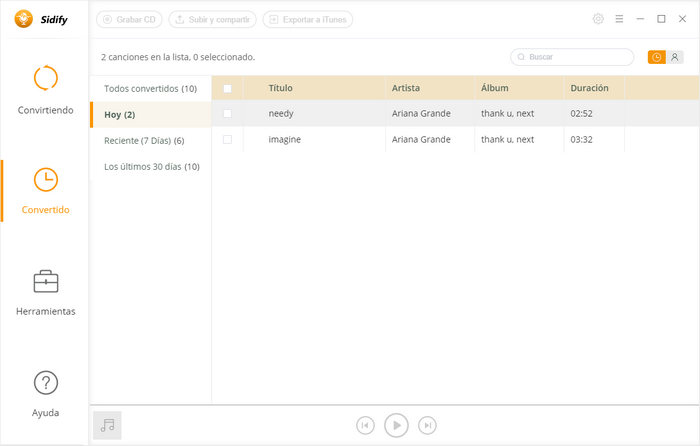Go to the Convirtiendo section
The width and height of the screenshot is (700, 446).
tap(46, 90)
